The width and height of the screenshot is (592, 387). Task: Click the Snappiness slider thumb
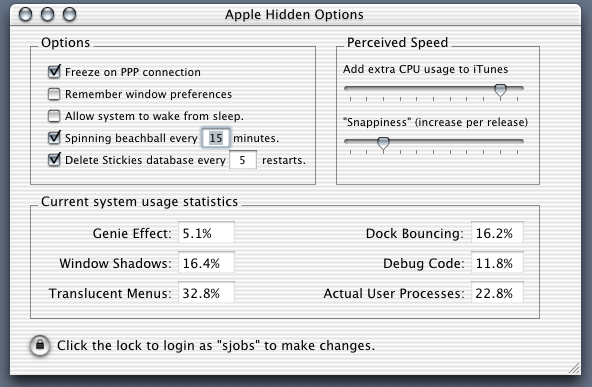coord(383,144)
